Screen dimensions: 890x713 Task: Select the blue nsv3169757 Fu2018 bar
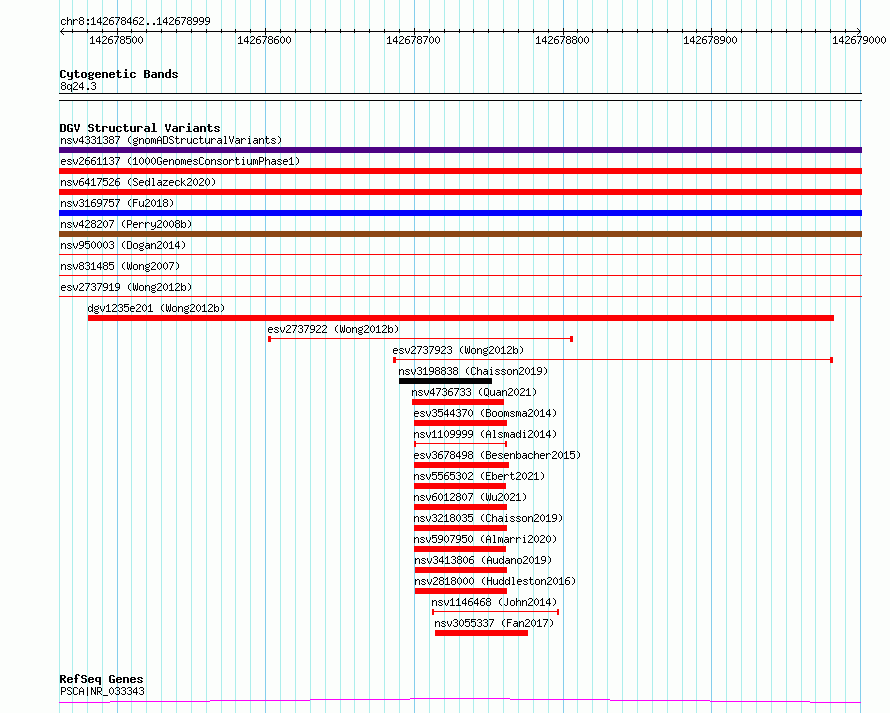pyautogui.click(x=460, y=213)
